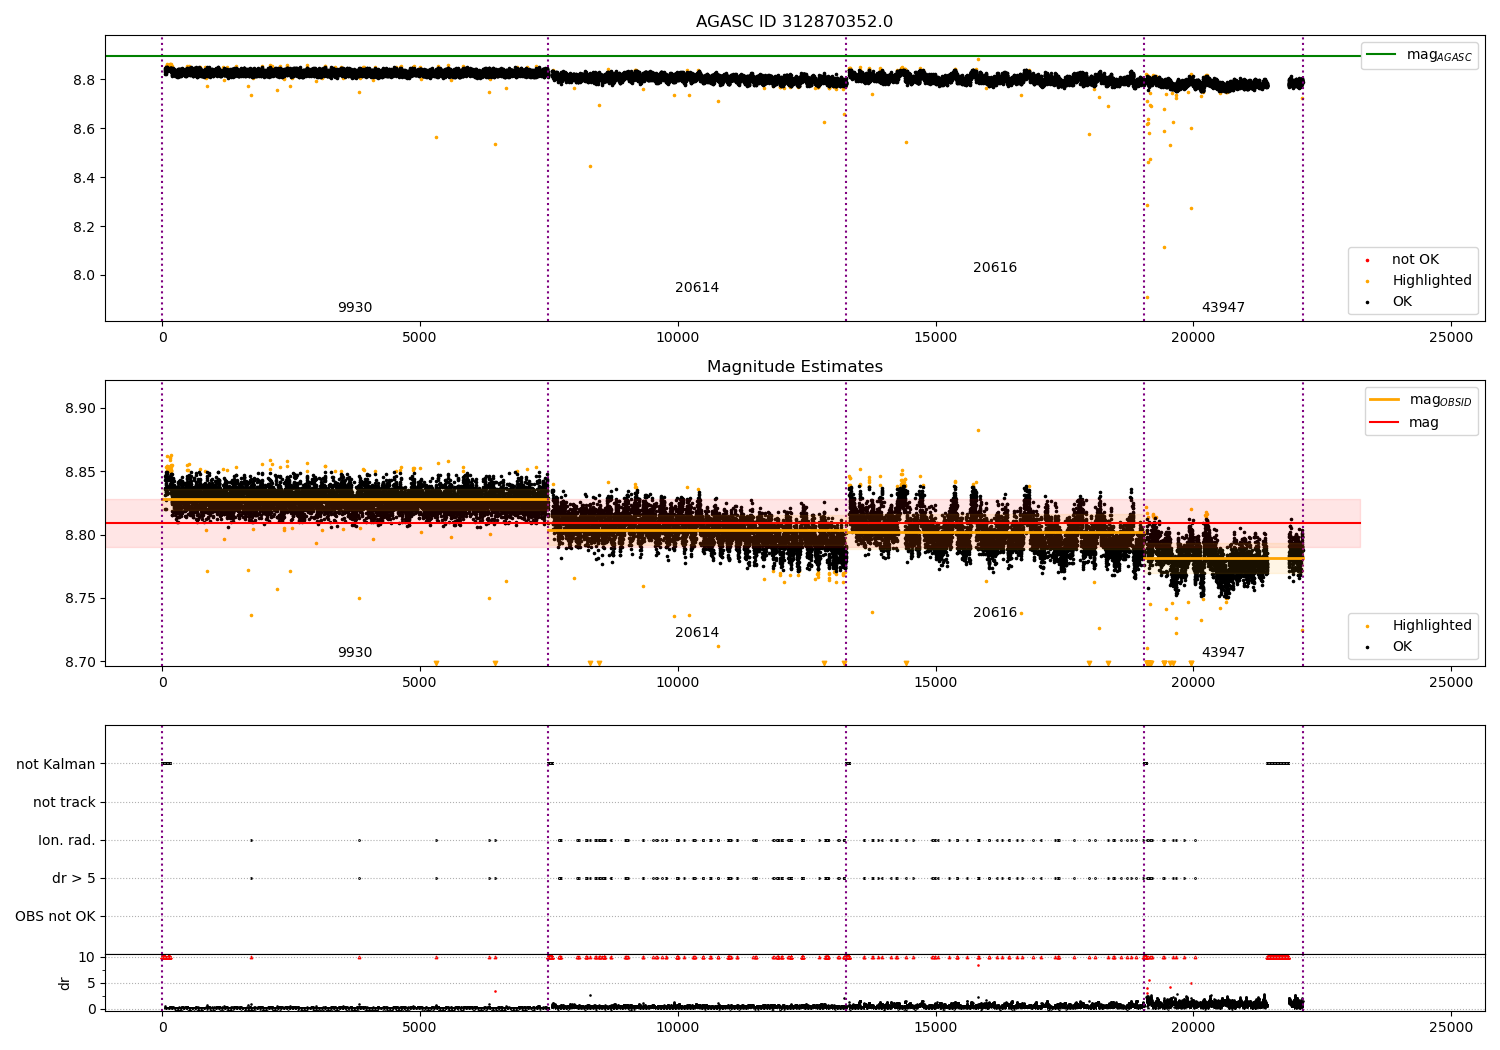
Task: Click the 5 y-tick on the dr axis
Action: tap(92, 983)
